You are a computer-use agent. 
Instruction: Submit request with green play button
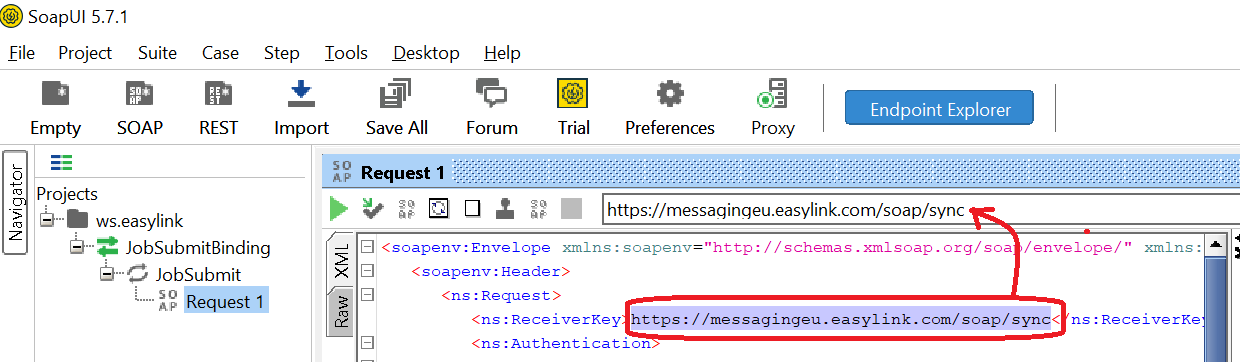(x=339, y=209)
